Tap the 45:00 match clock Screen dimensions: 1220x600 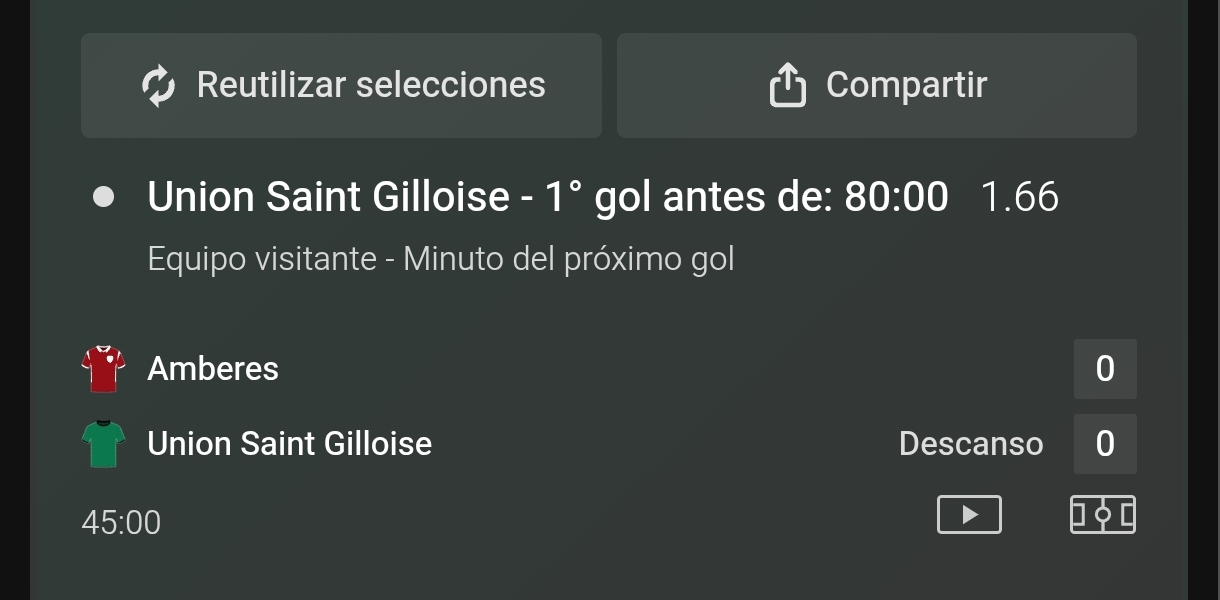121,523
